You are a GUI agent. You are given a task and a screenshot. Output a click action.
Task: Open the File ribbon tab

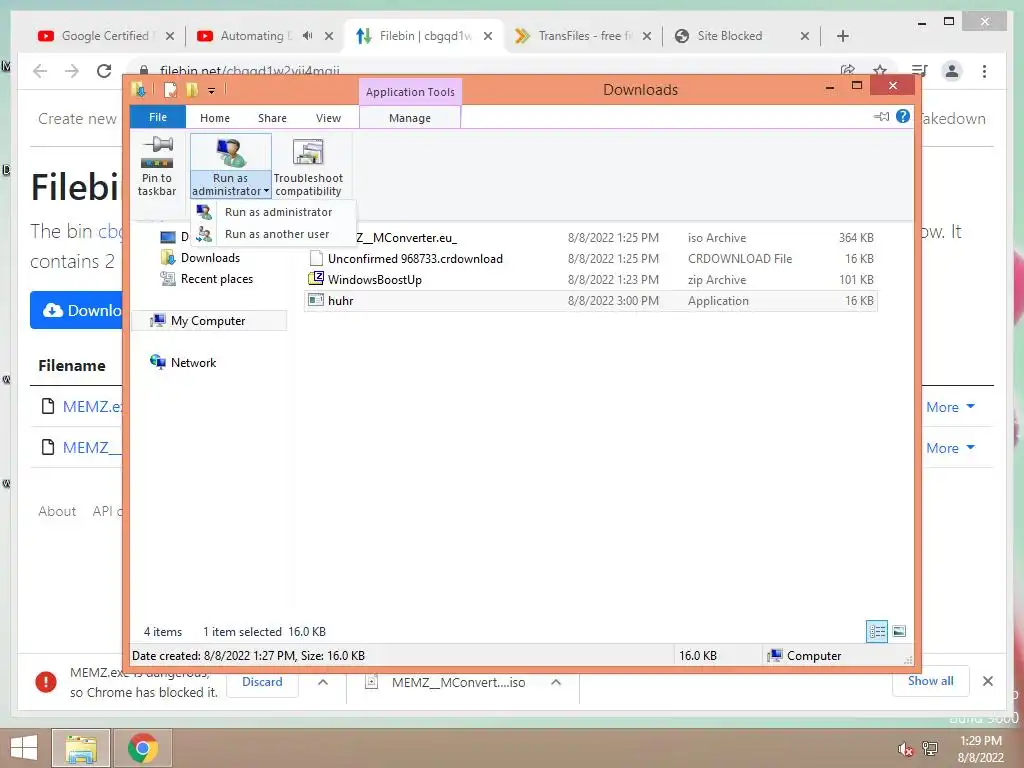[158, 117]
